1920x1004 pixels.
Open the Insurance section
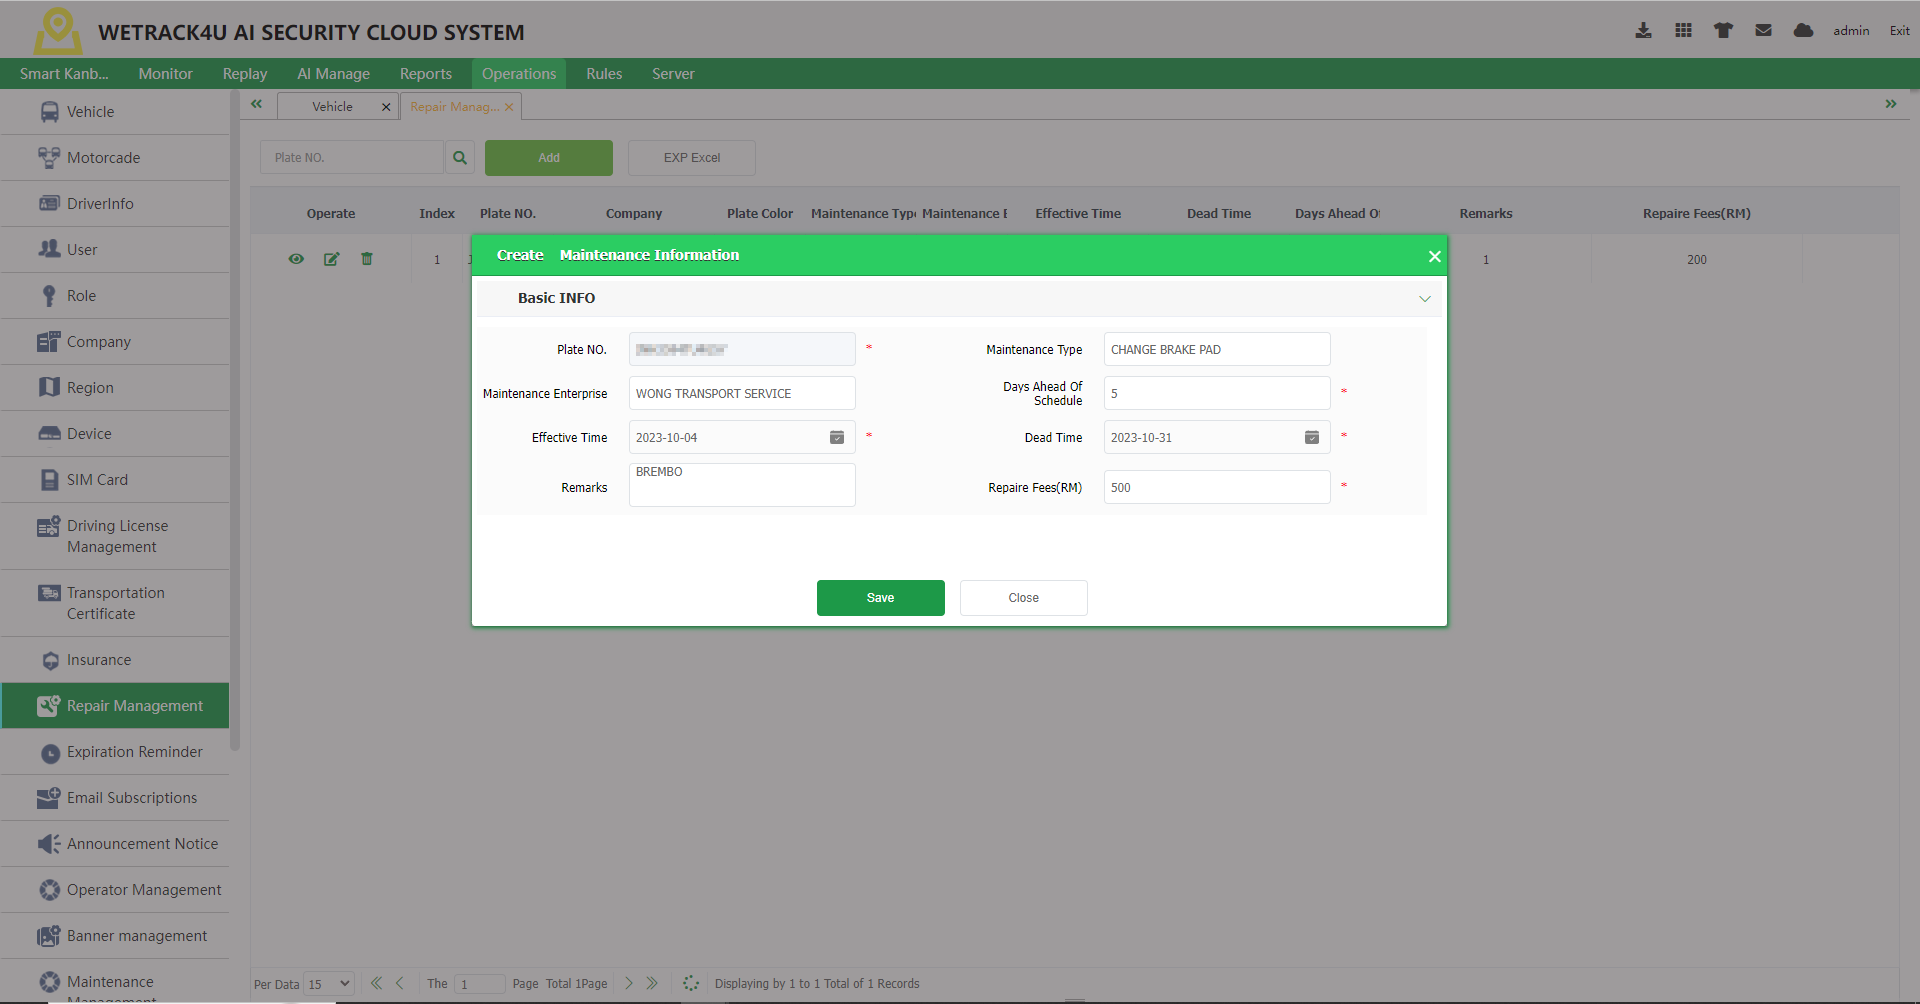(x=98, y=659)
